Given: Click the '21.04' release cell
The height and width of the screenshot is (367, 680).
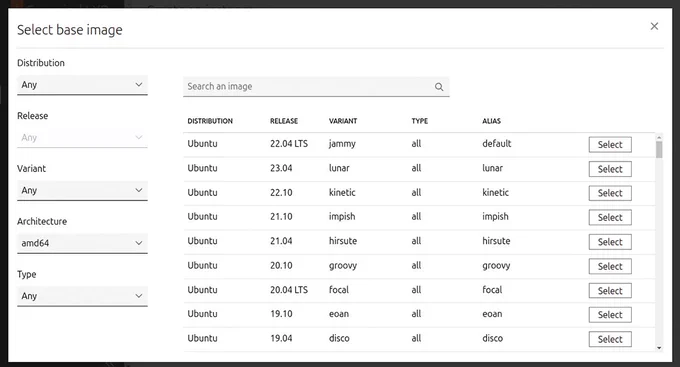Looking at the screenshot, I should pyautogui.click(x=281, y=241).
